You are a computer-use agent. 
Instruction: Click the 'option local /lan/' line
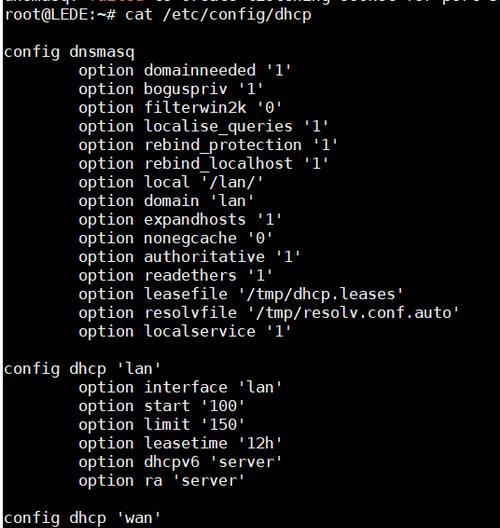[x=171, y=183]
